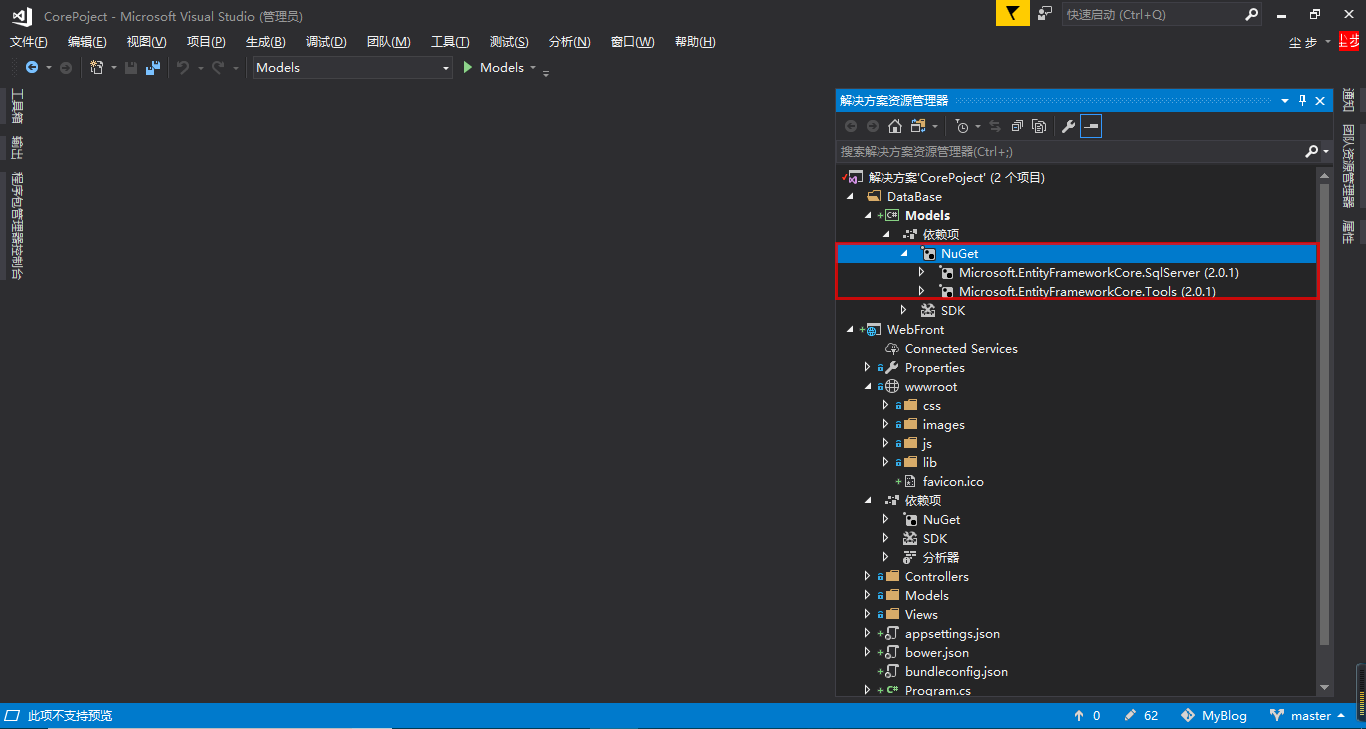Viewport: 1366px width, 729px height.
Task: Click the green Start Models run button
Action: point(467,68)
